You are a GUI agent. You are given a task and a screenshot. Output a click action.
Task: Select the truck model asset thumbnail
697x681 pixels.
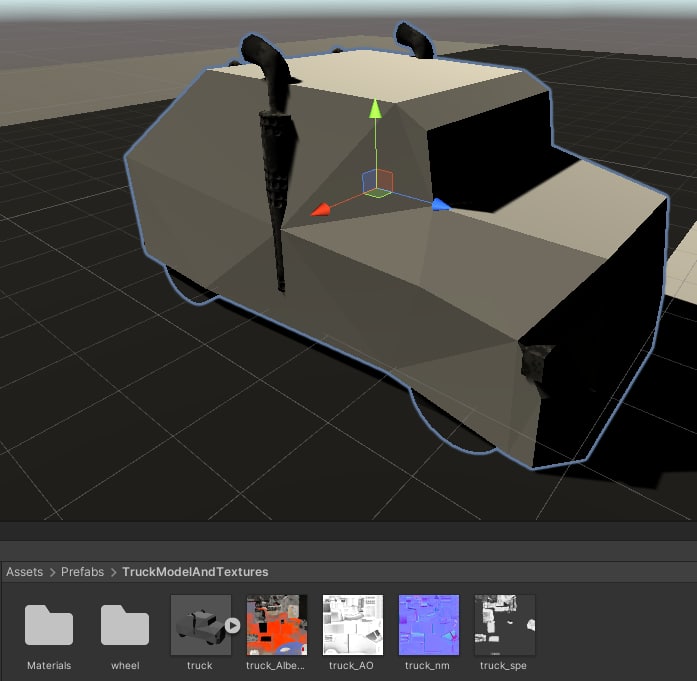(x=200, y=625)
